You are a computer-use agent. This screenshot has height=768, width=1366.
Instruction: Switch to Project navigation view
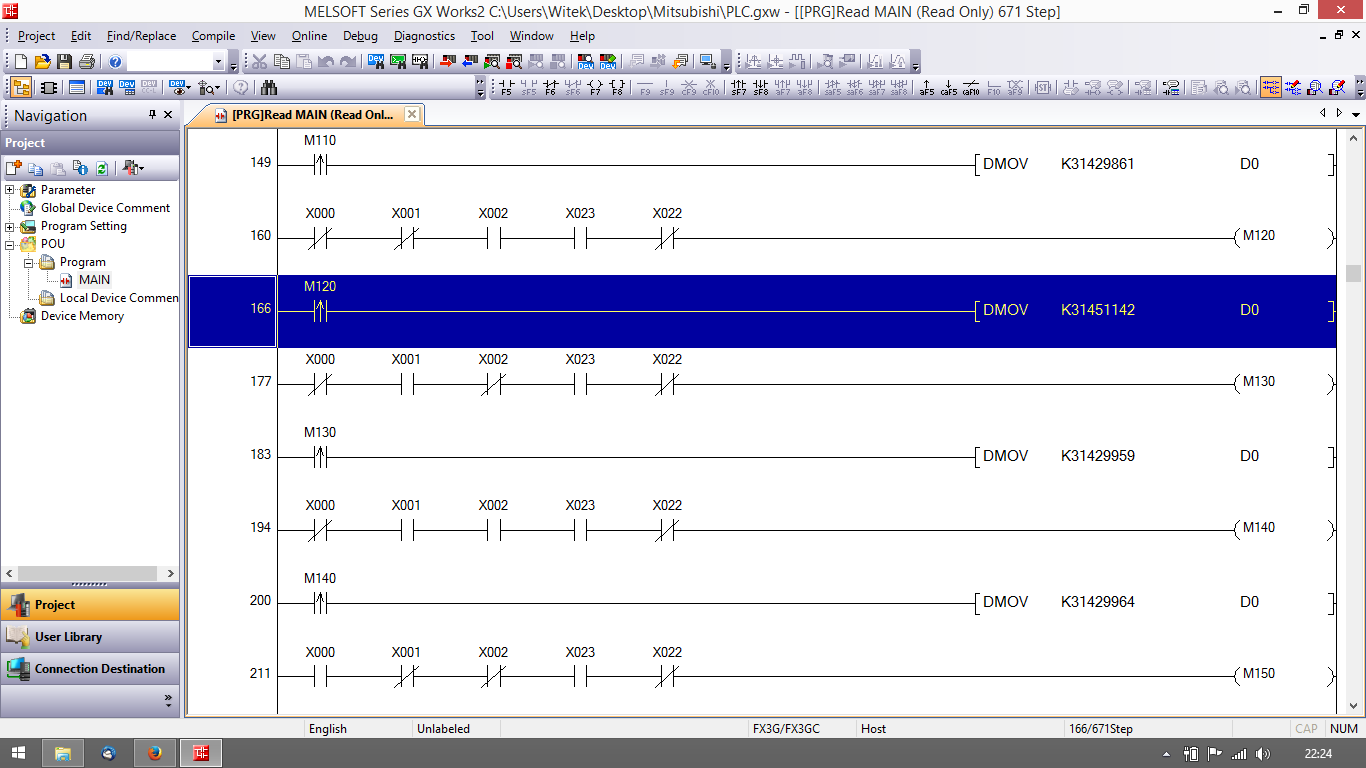[90, 604]
